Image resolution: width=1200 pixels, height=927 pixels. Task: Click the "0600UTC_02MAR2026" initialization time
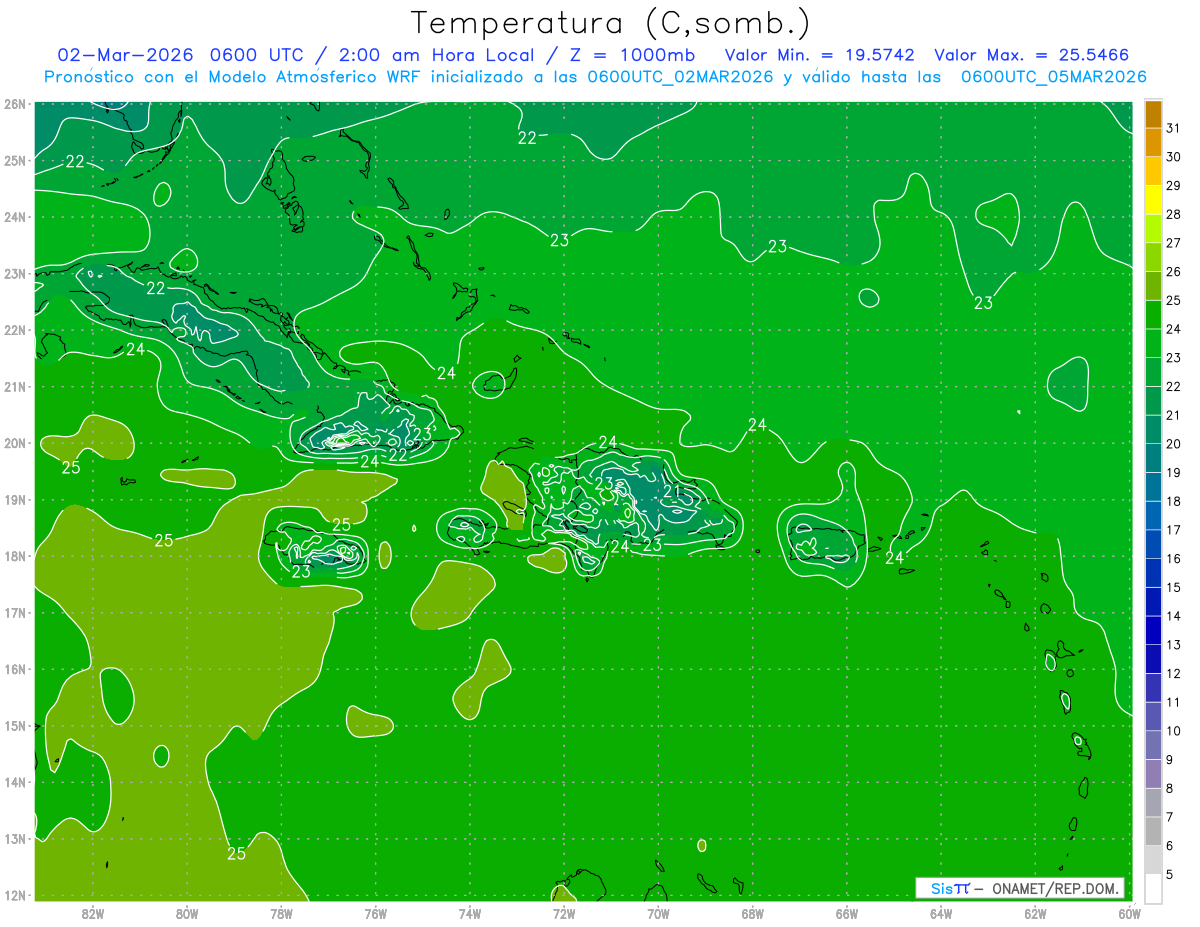[680, 77]
